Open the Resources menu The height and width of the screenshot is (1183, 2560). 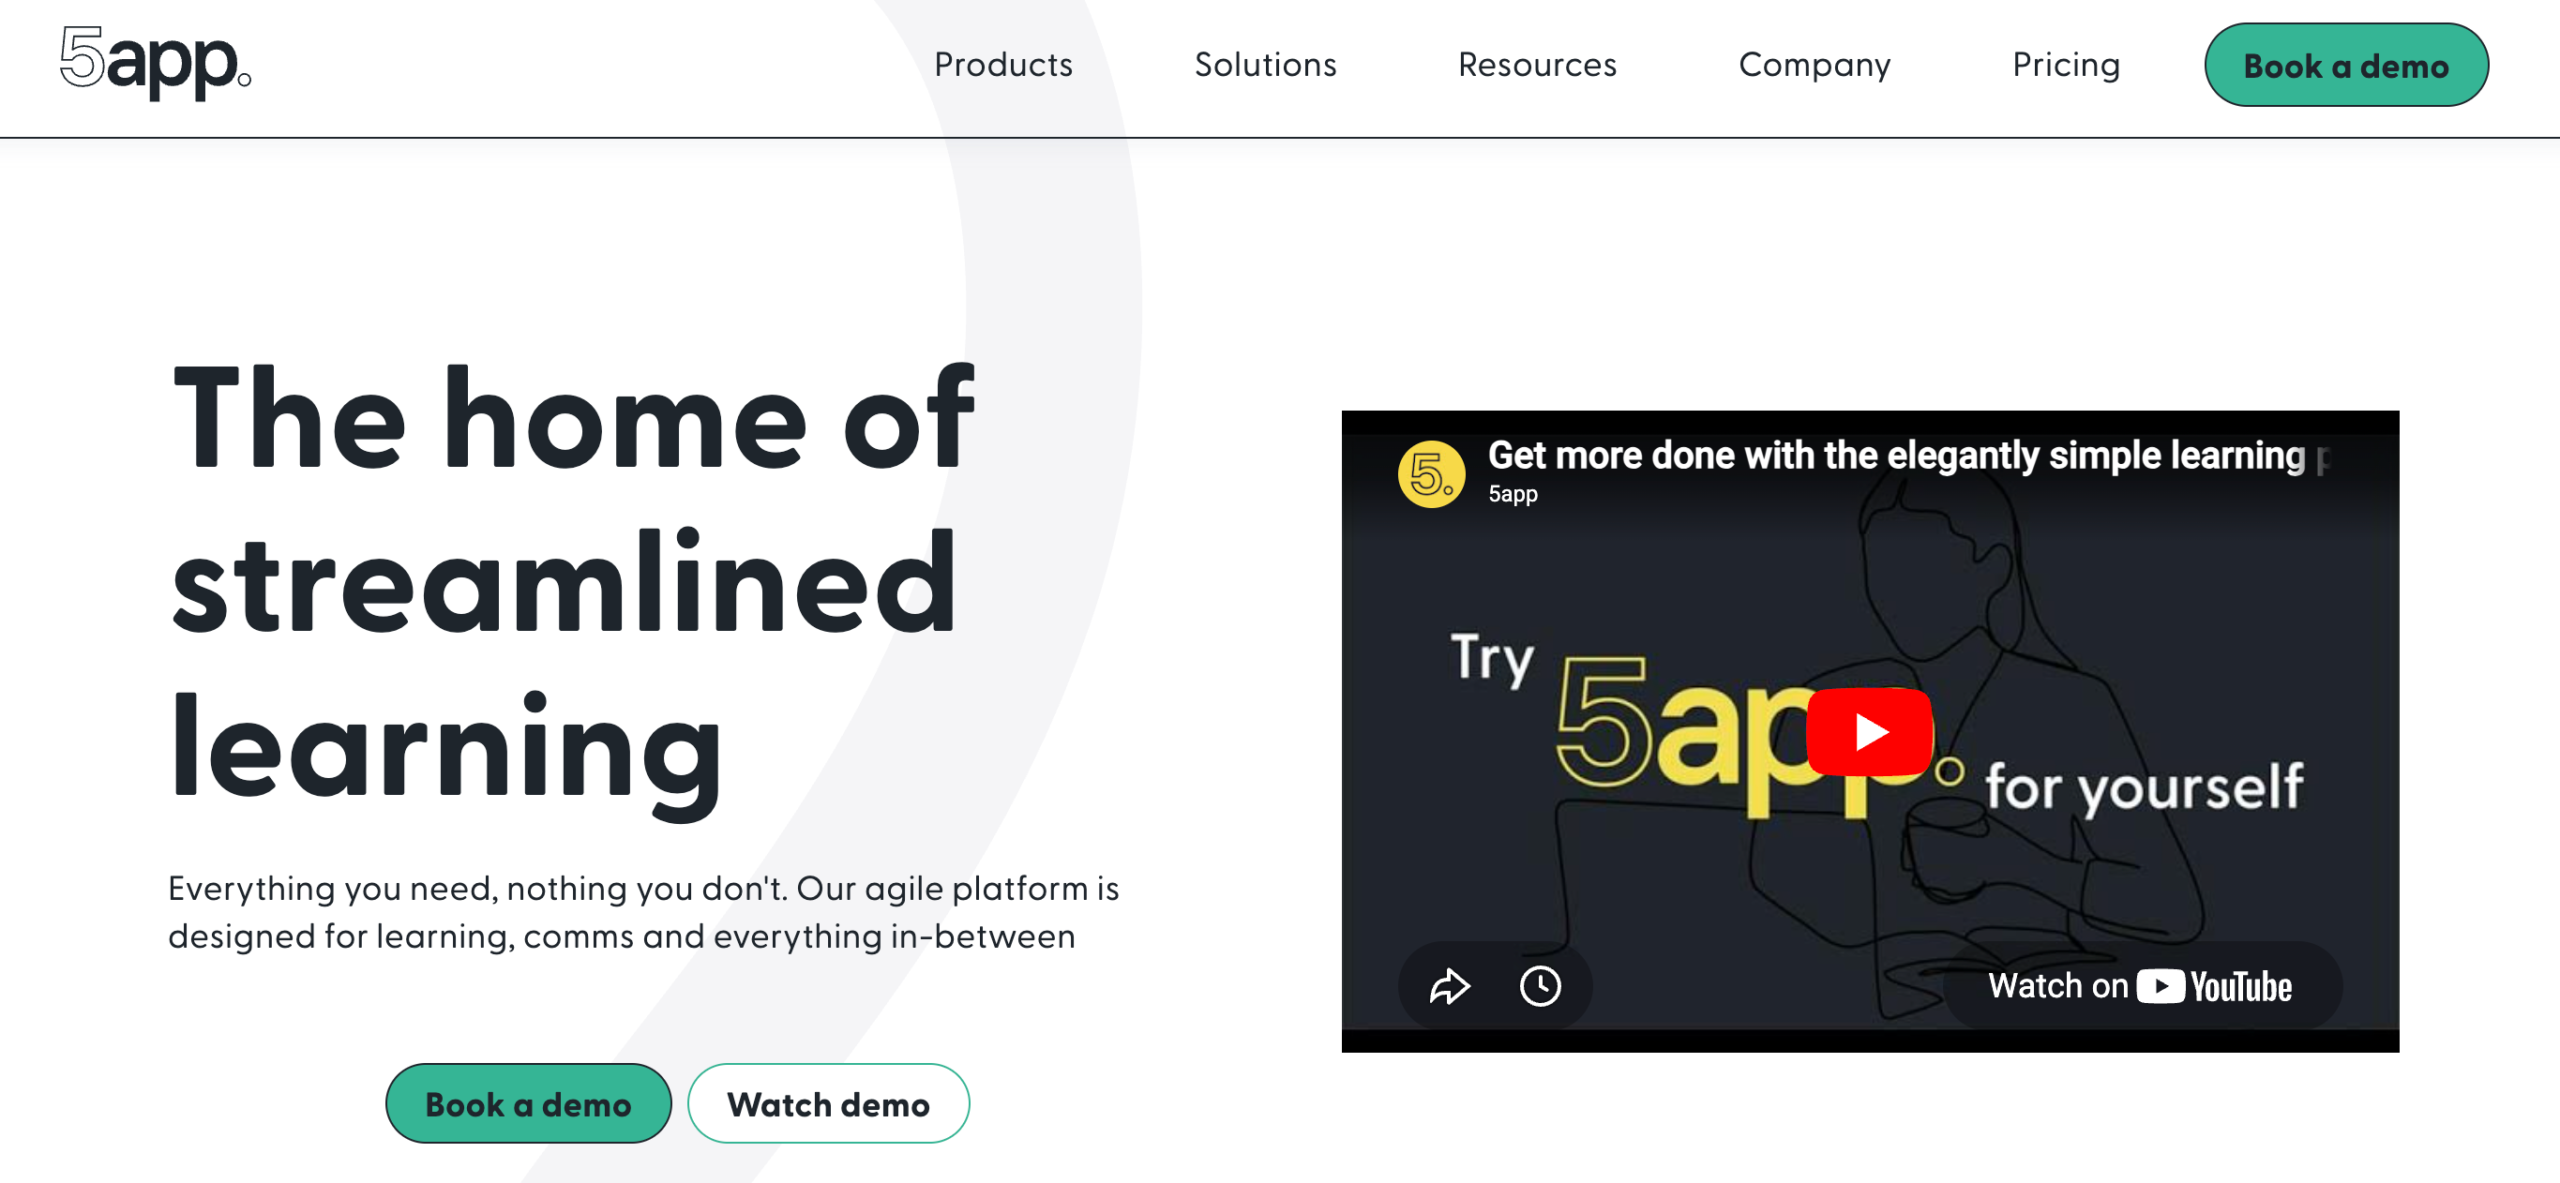(1537, 65)
